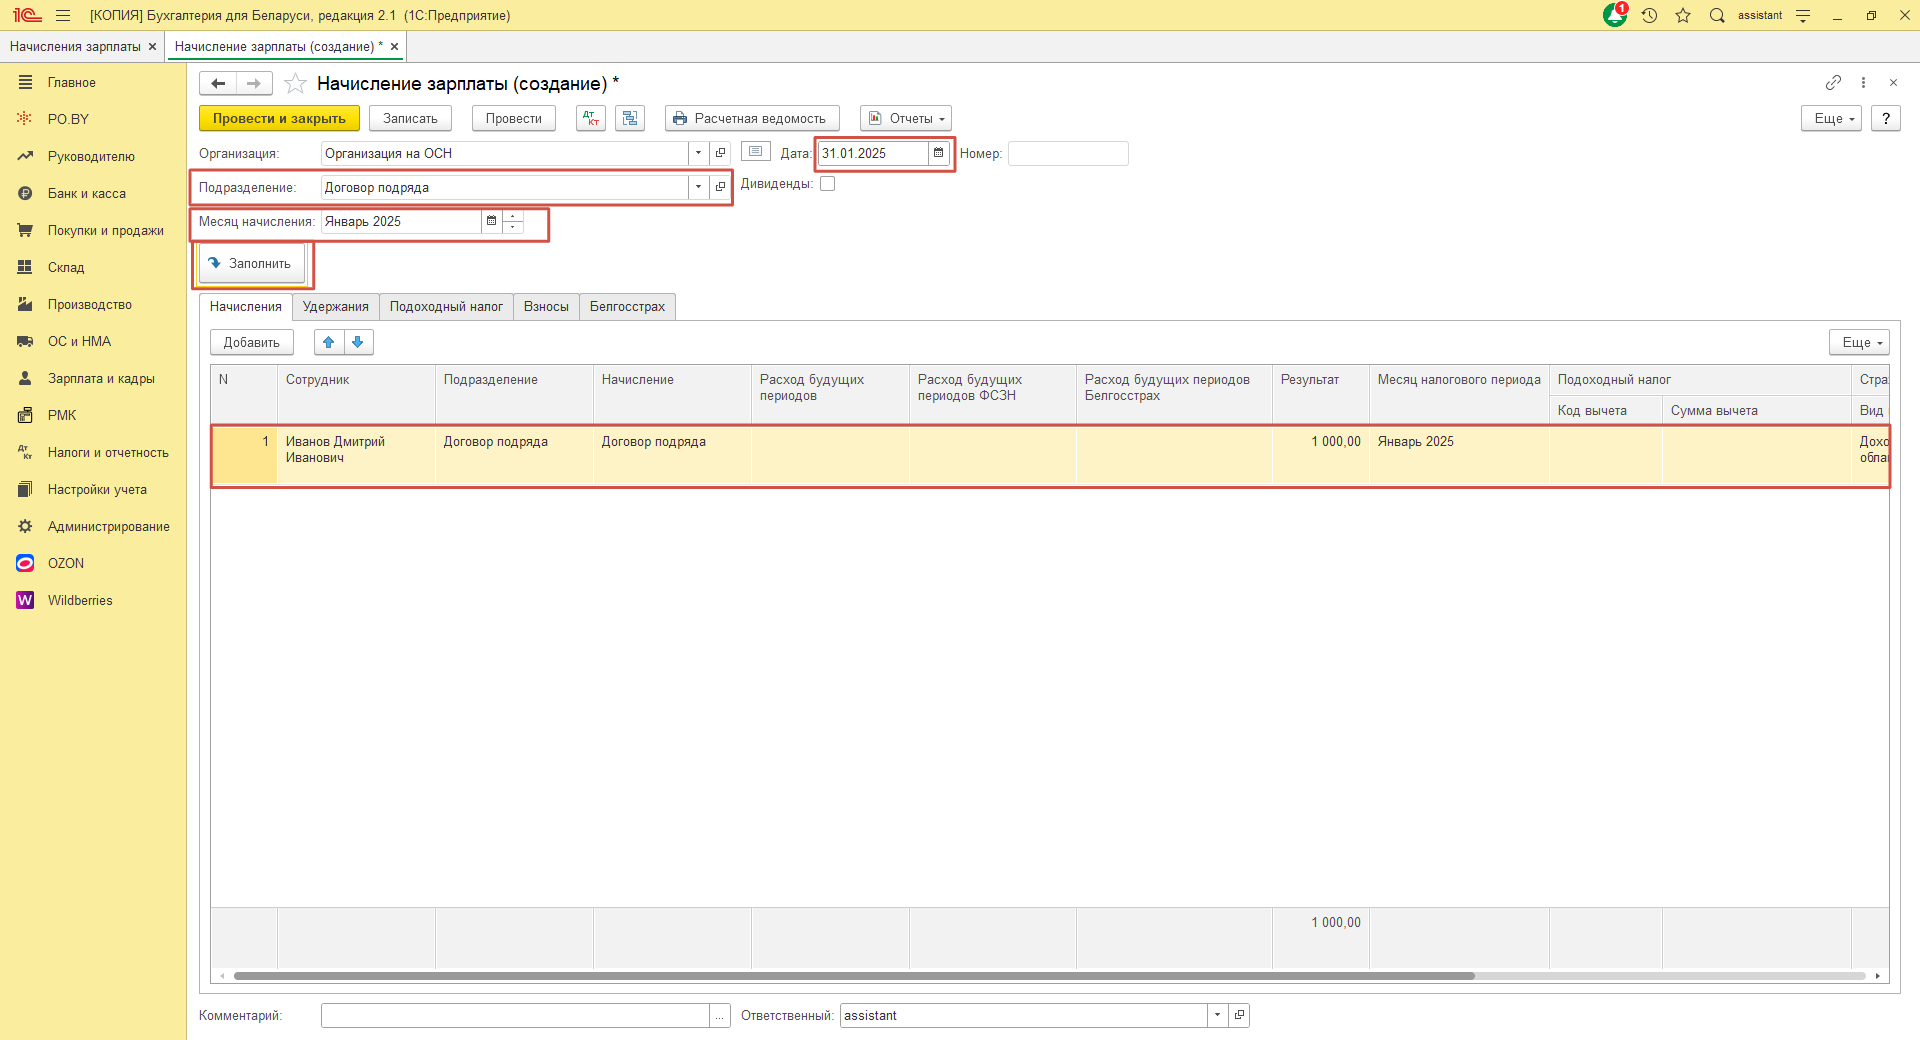The image size is (1920, 1040).
Task: Click the move row up arrow
Action: pos(329,343)
